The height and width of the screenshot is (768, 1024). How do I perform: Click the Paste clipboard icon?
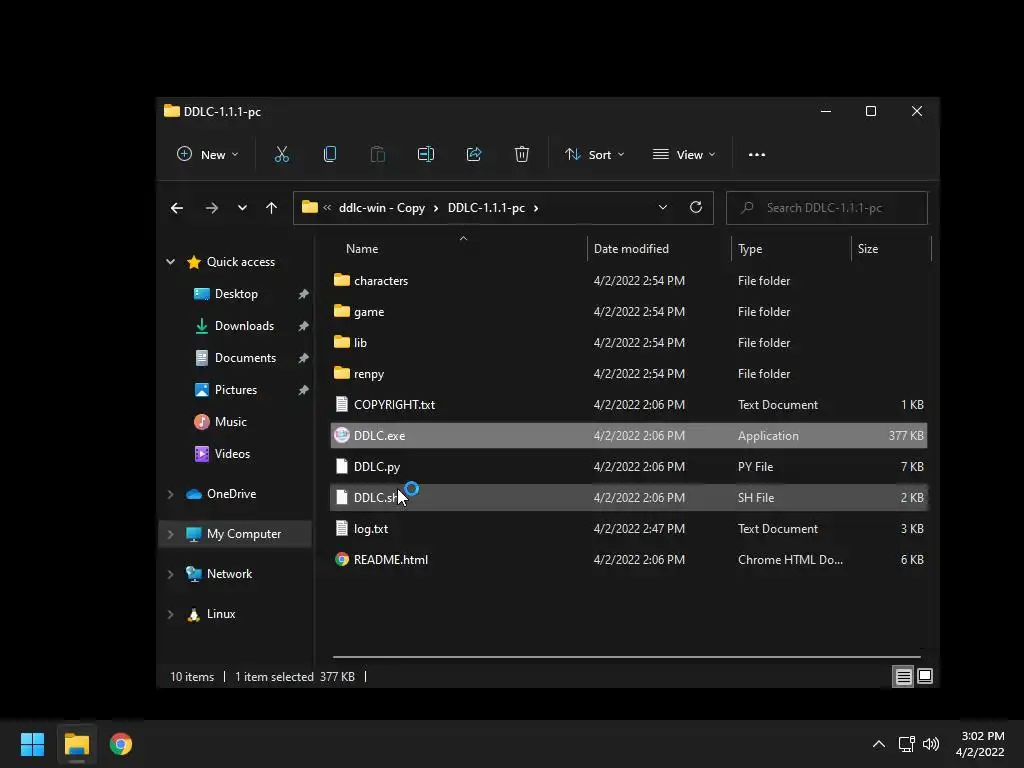(377, 155)
